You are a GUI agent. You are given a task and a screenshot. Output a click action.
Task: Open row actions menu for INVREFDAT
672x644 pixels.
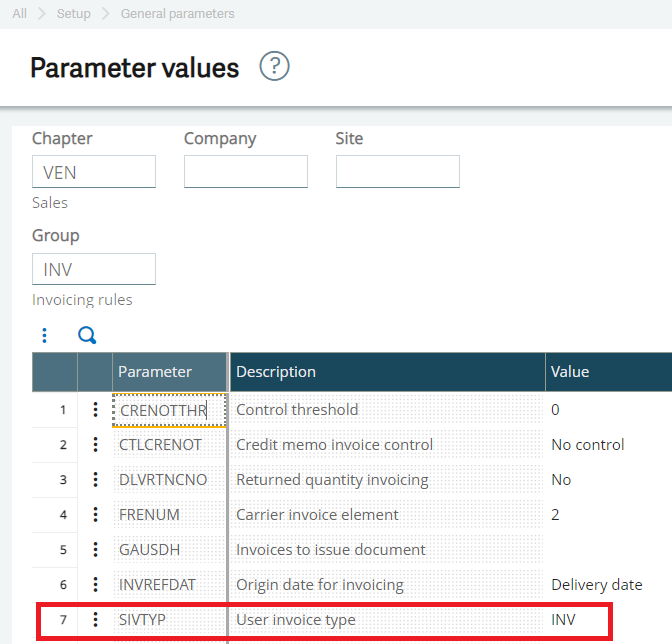(x=95, y=584)
